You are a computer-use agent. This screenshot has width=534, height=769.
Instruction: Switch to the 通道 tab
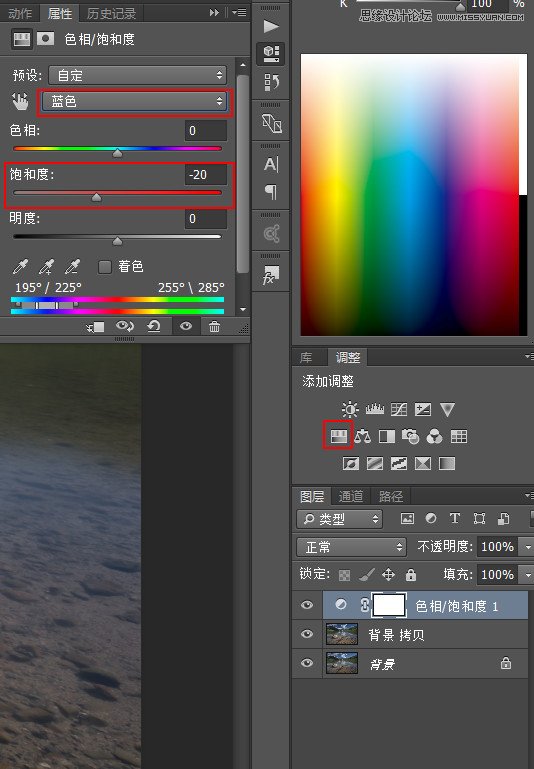351,496
